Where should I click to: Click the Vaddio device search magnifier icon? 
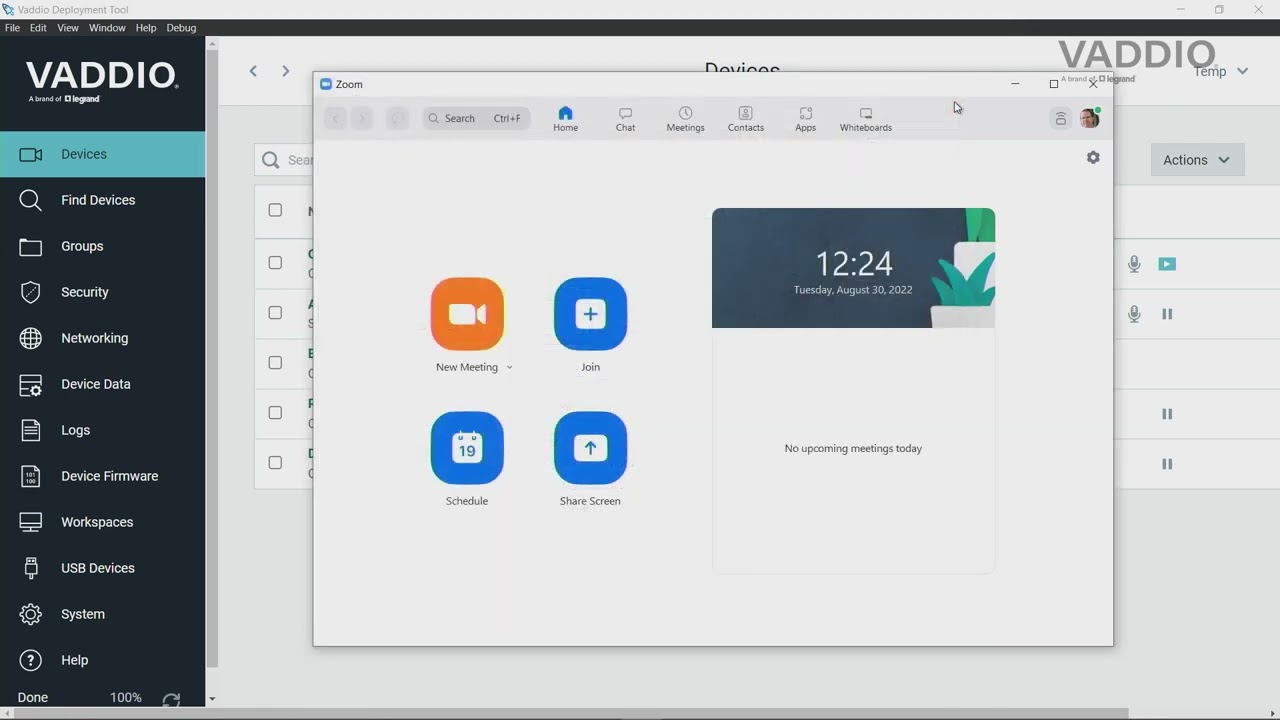(x=270, y=160)
